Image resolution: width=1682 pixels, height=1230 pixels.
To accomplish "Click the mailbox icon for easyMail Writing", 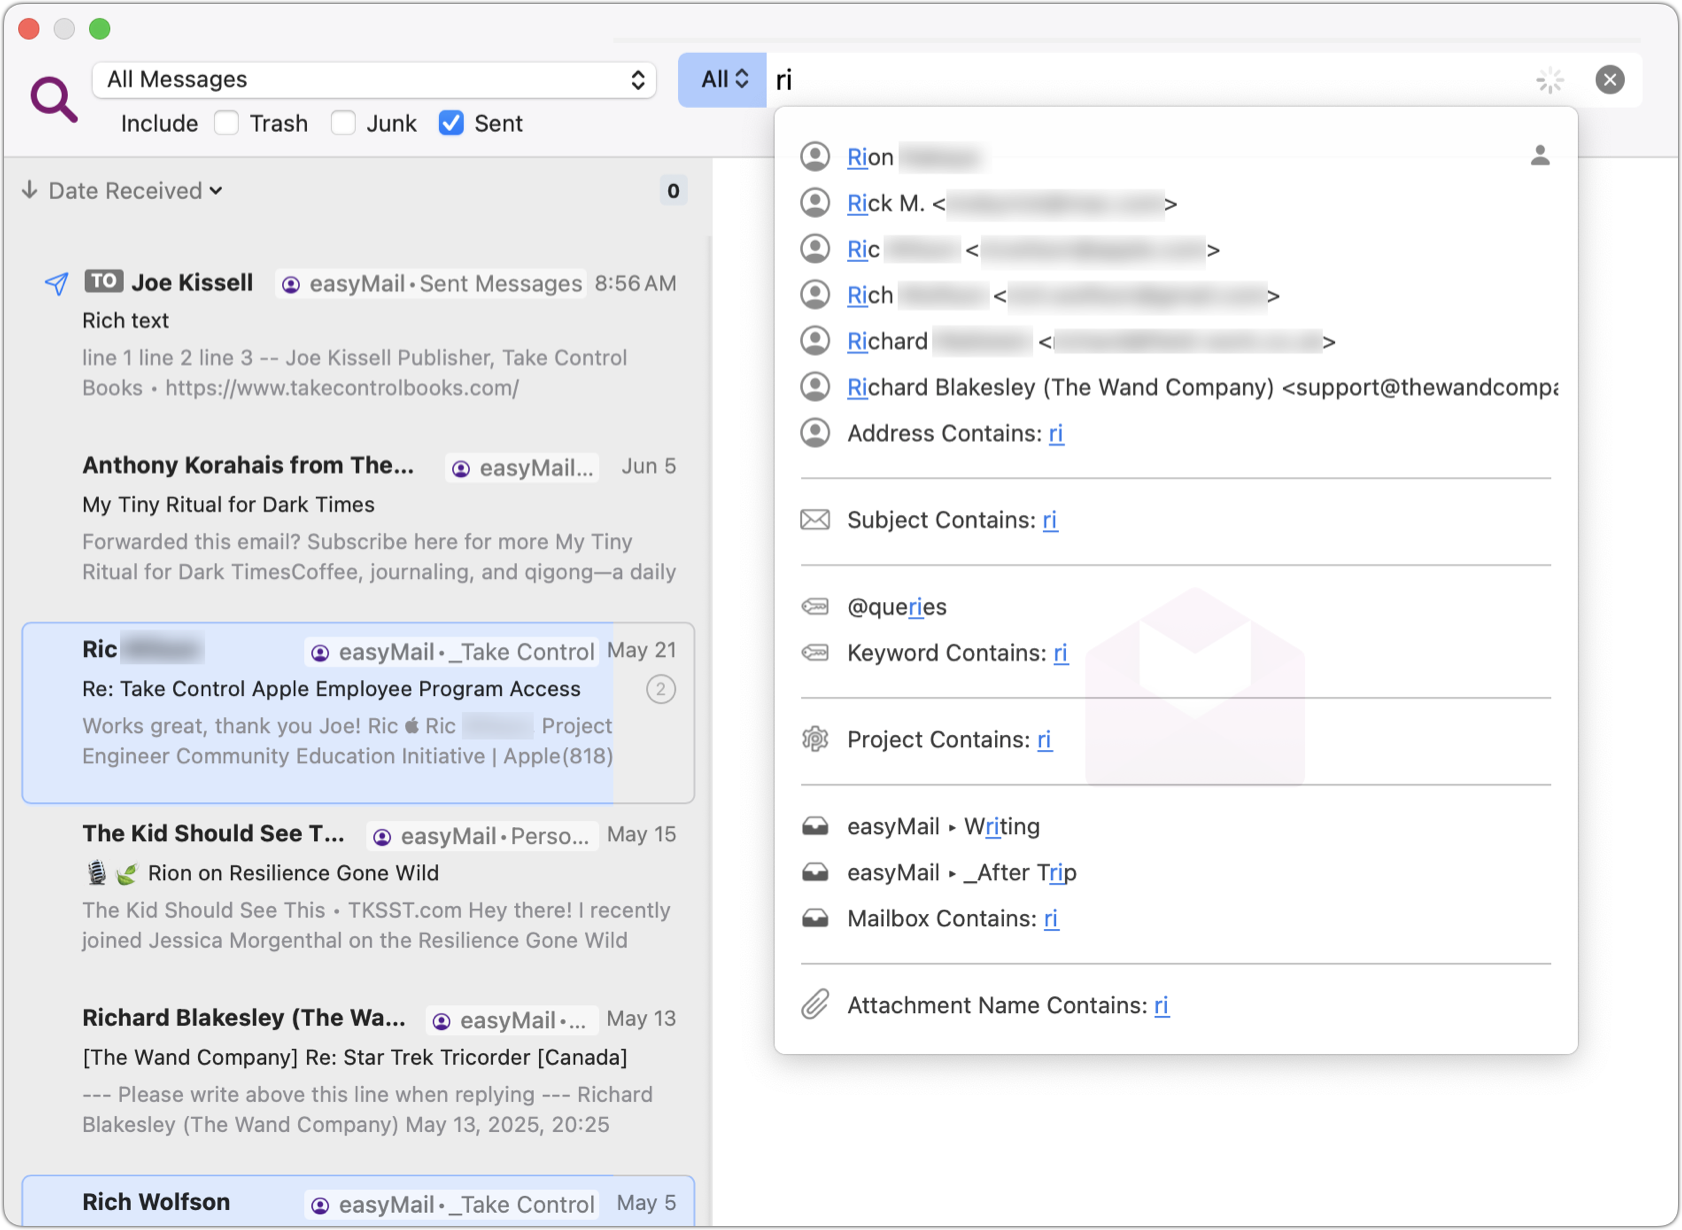I will coord(815,827).
